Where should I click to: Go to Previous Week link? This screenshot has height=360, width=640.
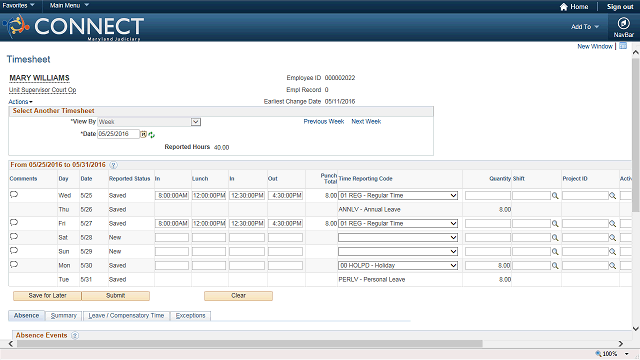pos(324,122)
